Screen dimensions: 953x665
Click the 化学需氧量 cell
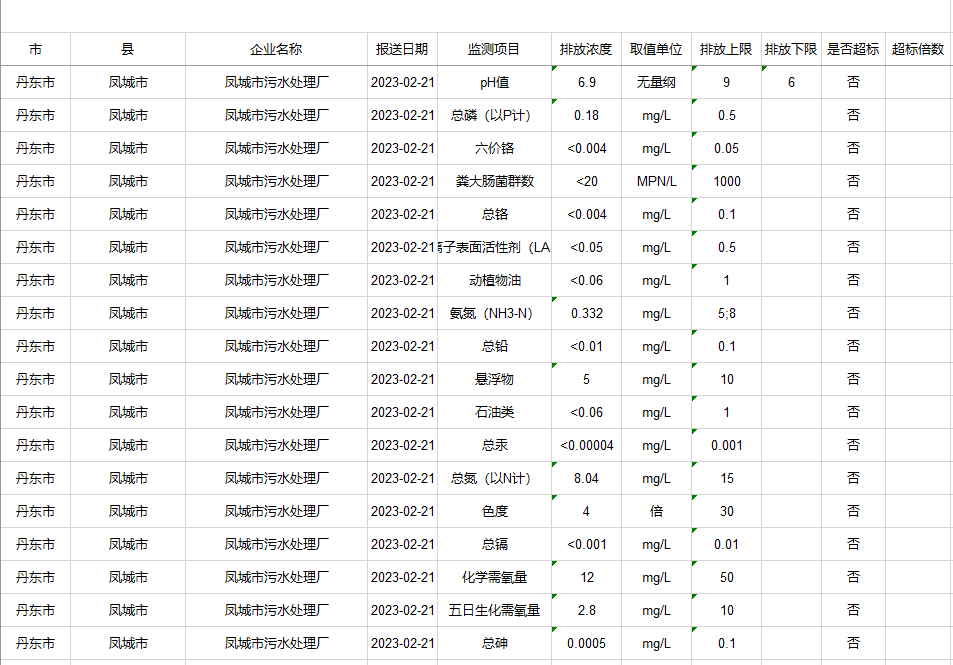494,577
